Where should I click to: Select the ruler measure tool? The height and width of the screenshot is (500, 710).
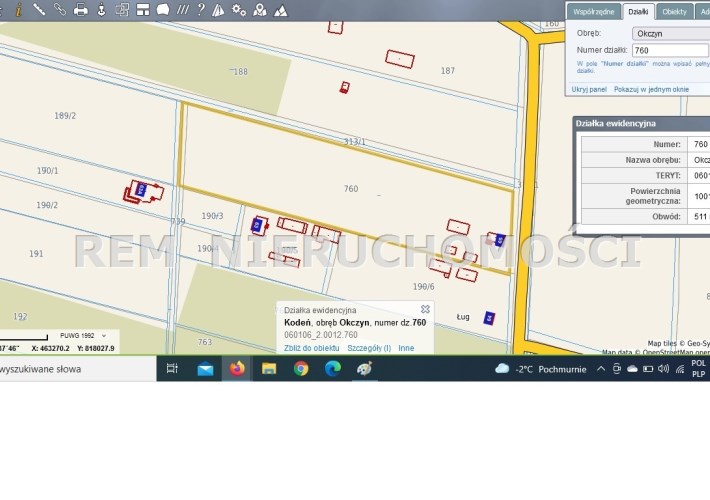(39, 9)
